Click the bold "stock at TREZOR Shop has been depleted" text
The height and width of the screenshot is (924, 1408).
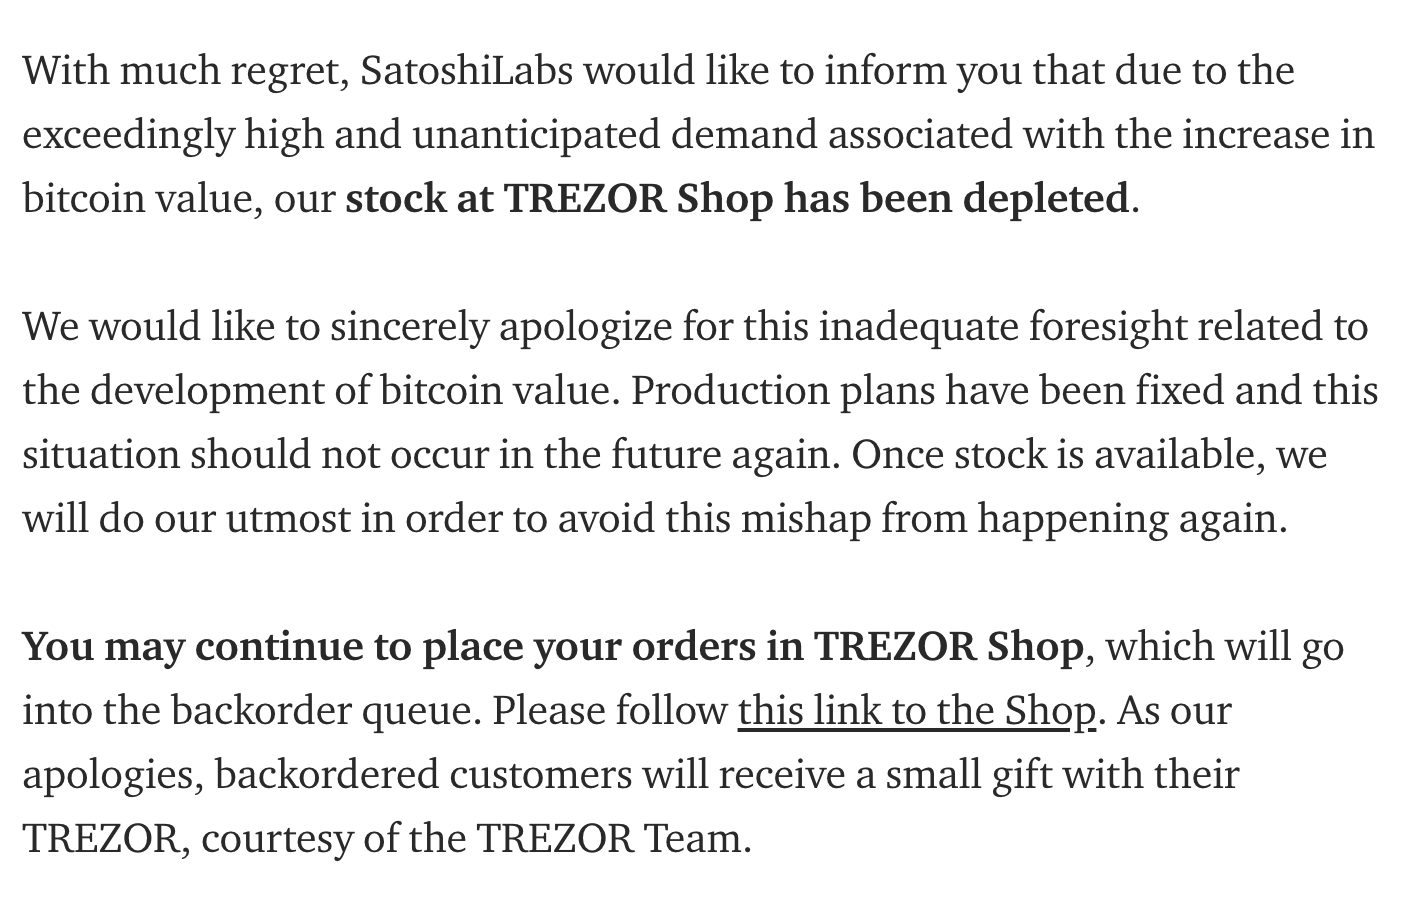coord(736,199)
